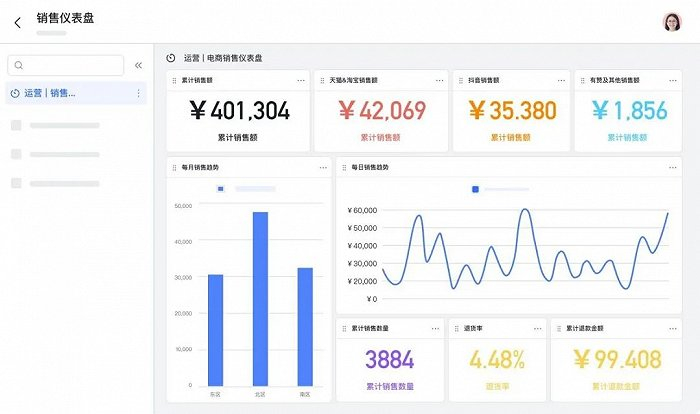
Task: Toggle the blue legend square in 每日销售趋势 chart
Action: (x=475, y=189)
